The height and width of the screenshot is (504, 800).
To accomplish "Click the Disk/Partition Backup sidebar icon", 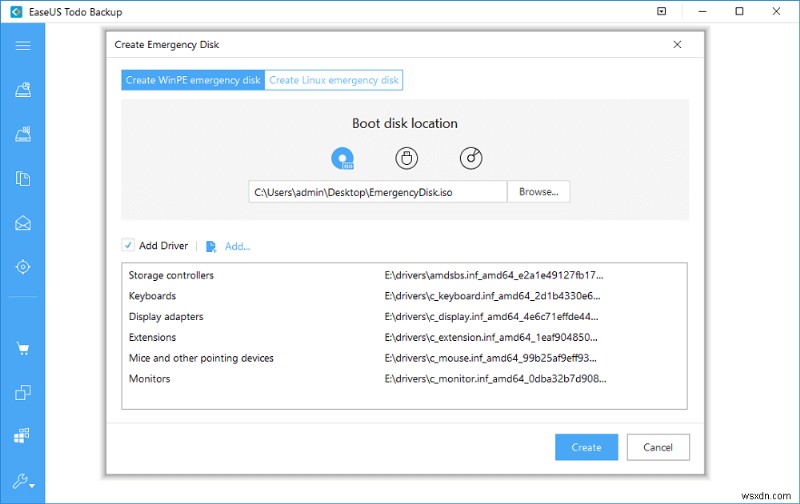I will 23,90.
